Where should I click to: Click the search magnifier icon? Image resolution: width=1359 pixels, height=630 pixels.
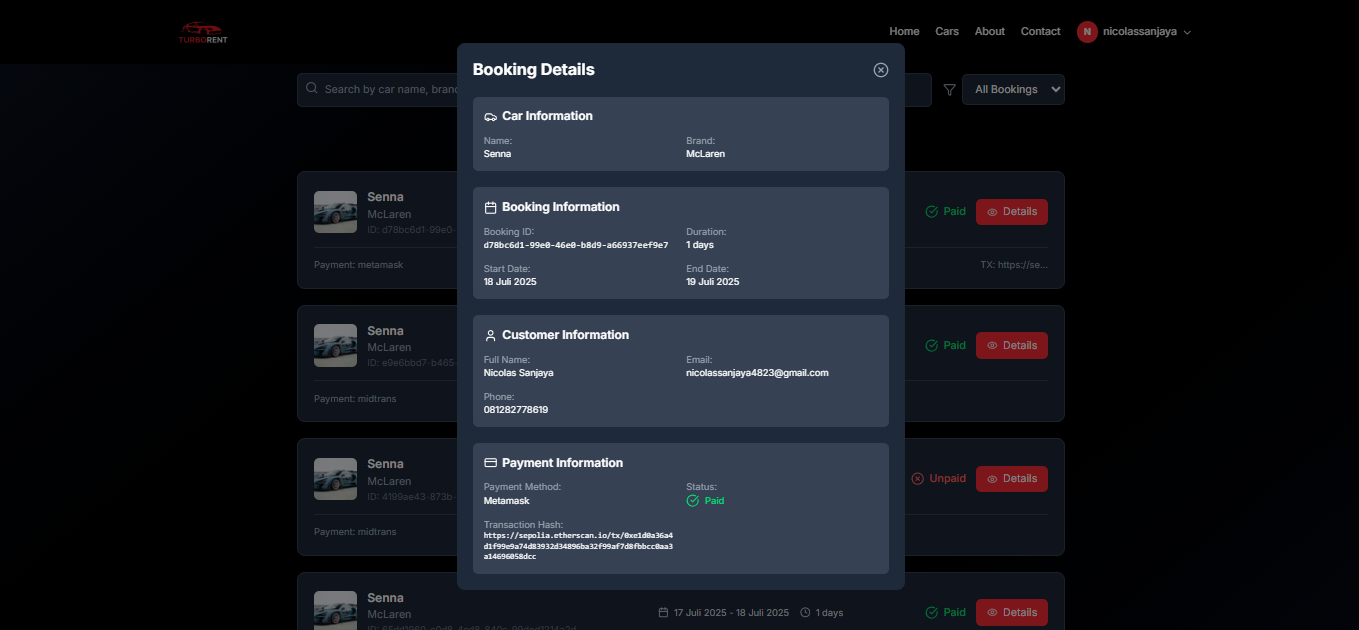pos(312,89)
